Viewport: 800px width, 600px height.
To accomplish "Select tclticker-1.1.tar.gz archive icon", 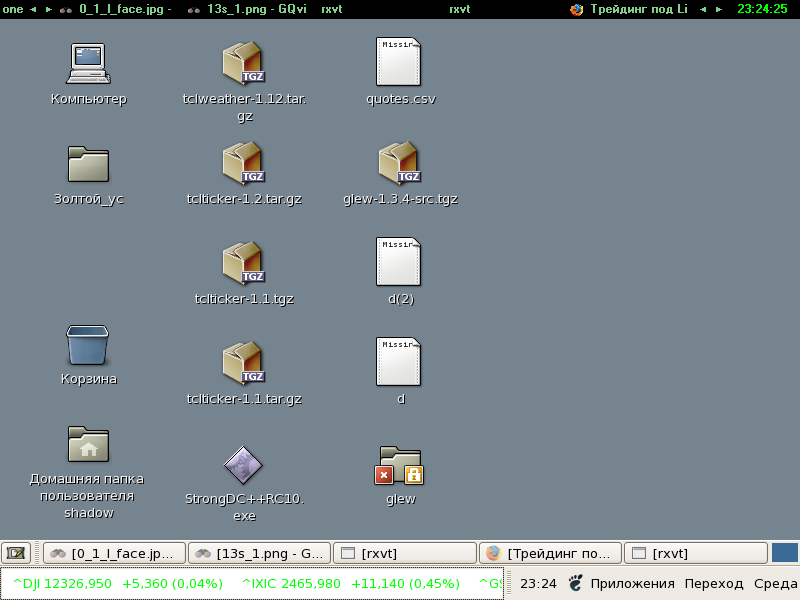I will click(x=244, y=363).
